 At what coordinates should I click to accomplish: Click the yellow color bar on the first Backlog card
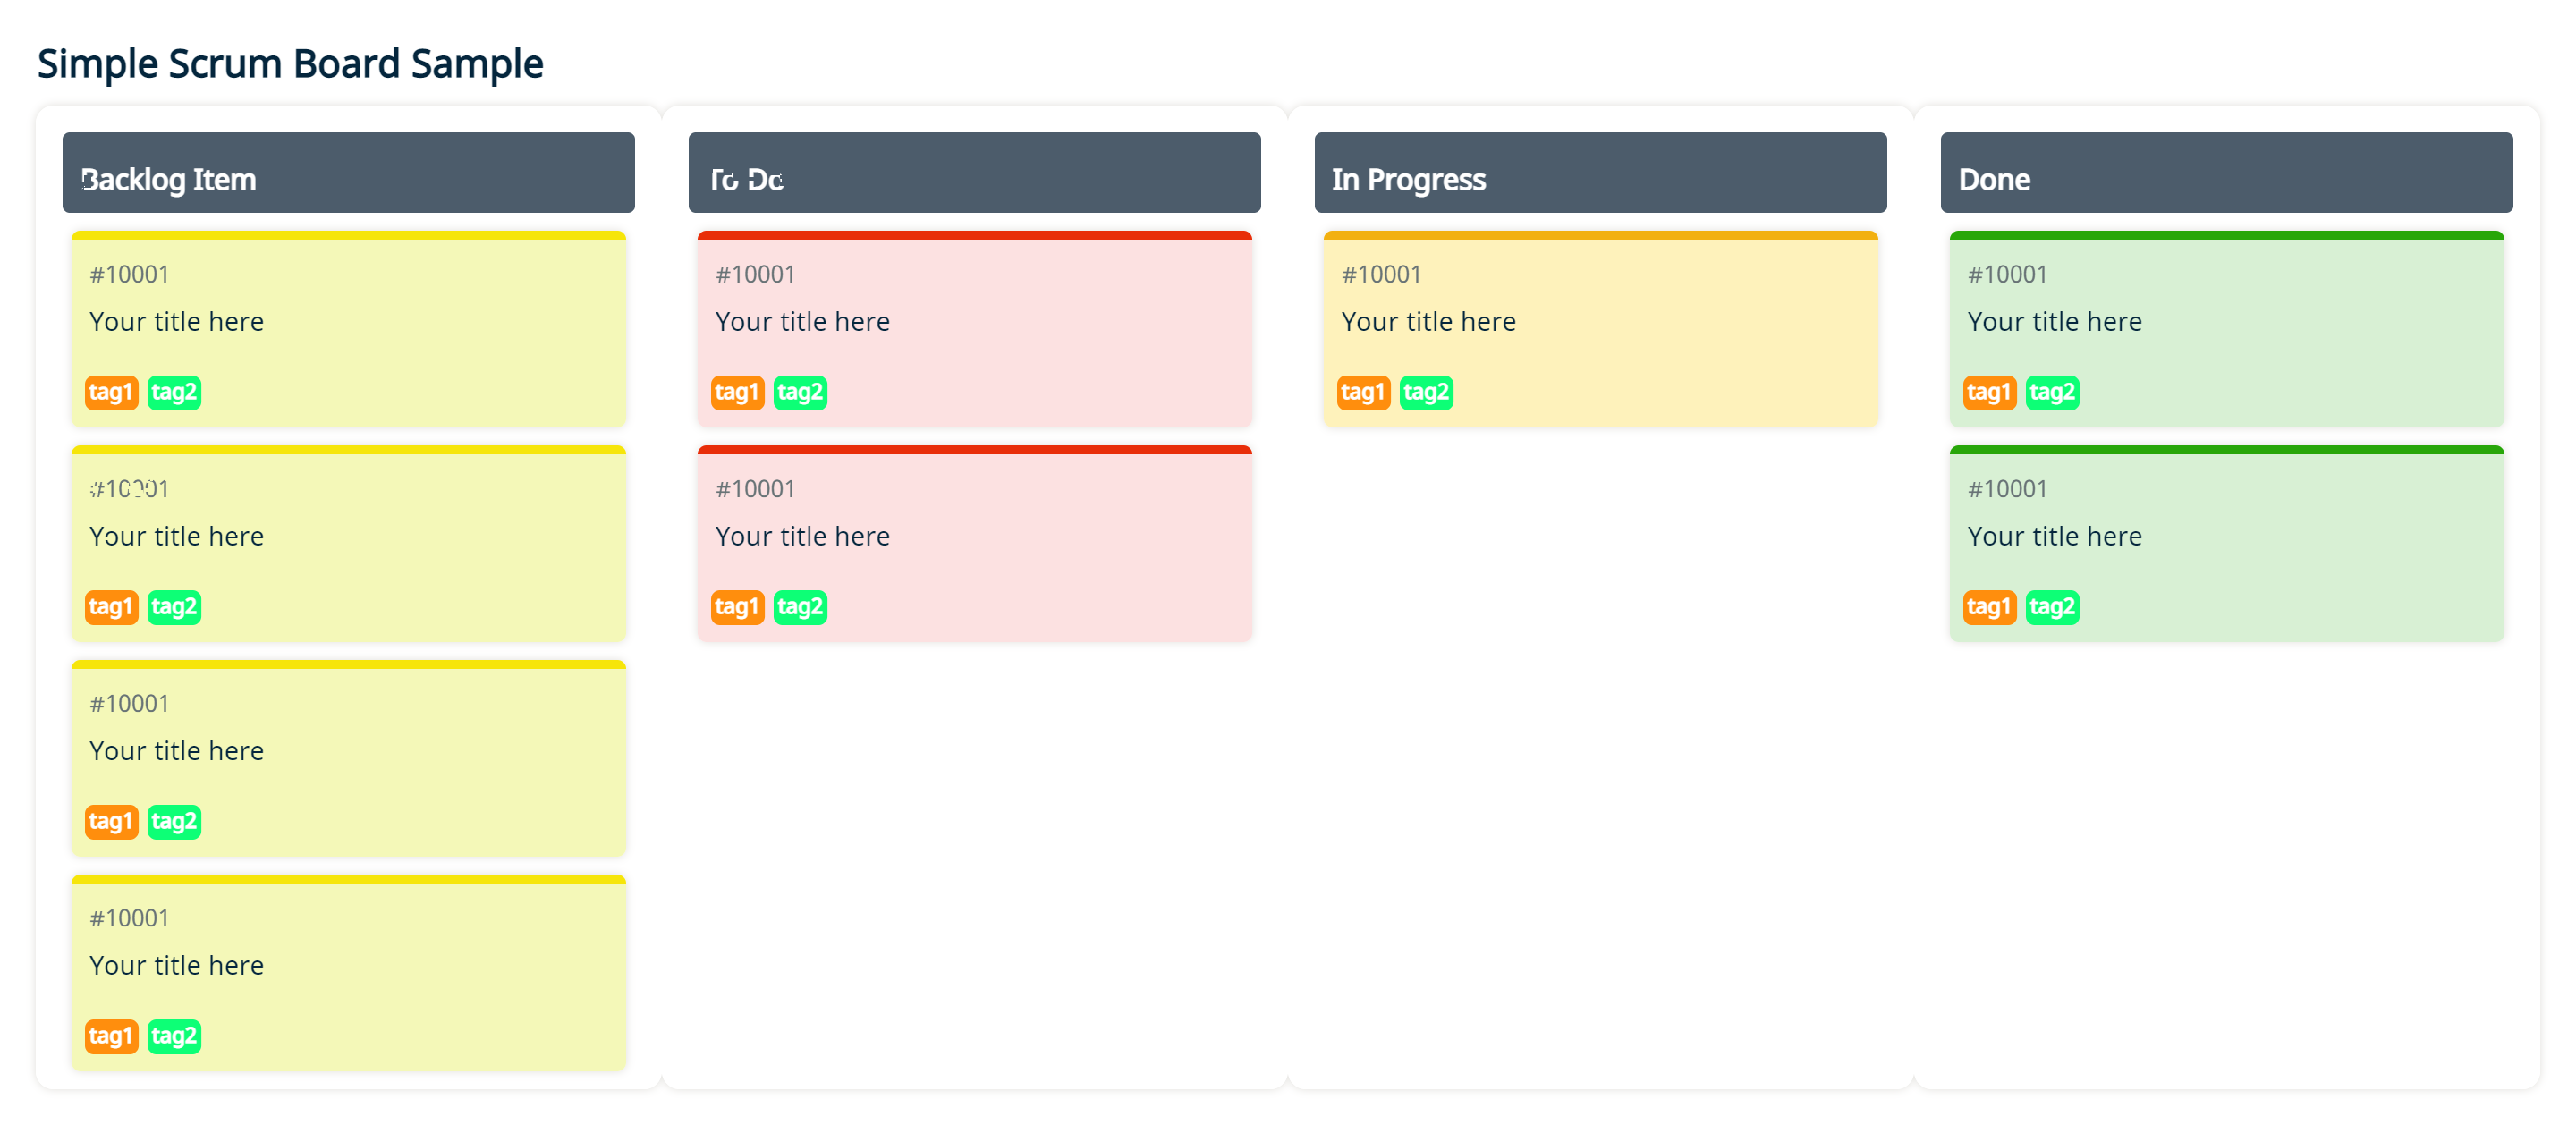coord(348,236)
